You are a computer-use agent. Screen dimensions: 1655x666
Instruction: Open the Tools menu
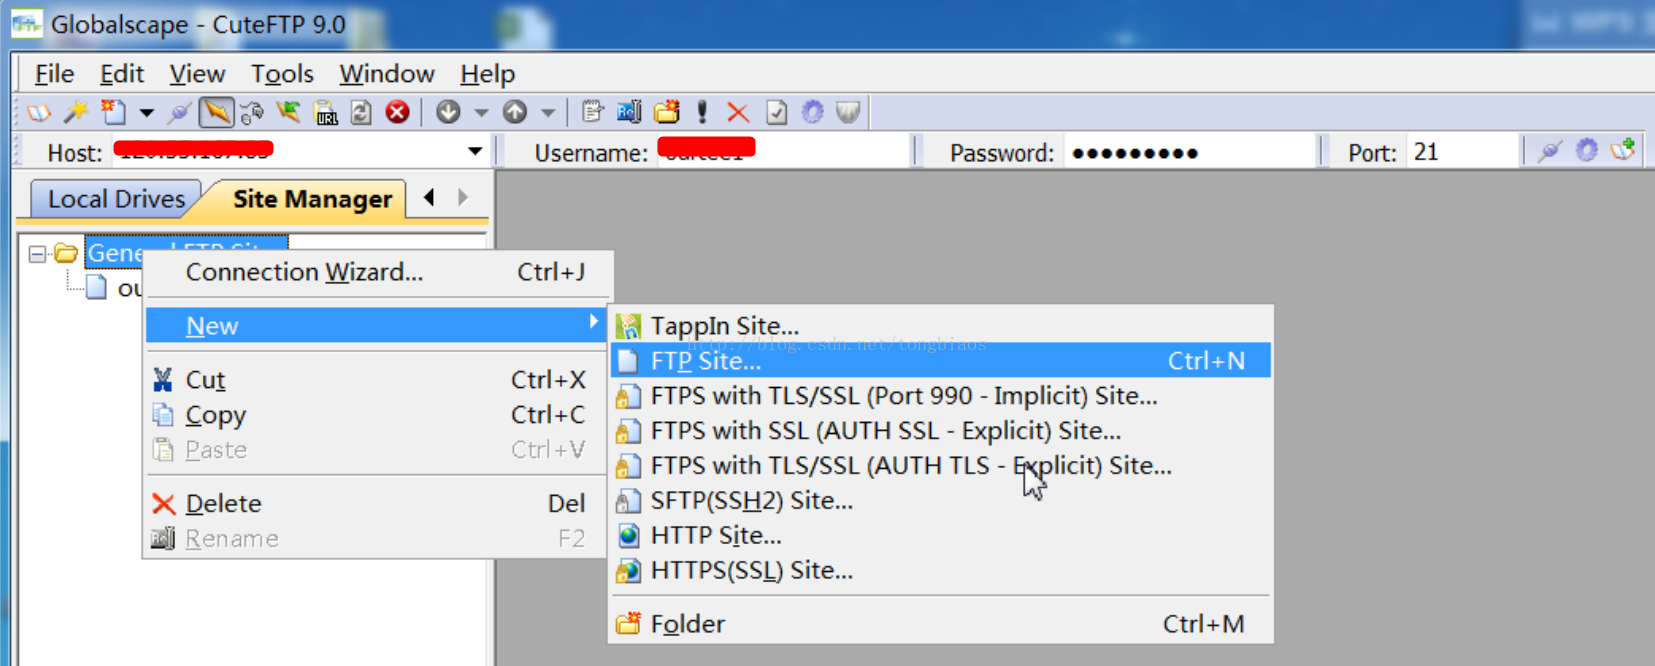(282, 74)
